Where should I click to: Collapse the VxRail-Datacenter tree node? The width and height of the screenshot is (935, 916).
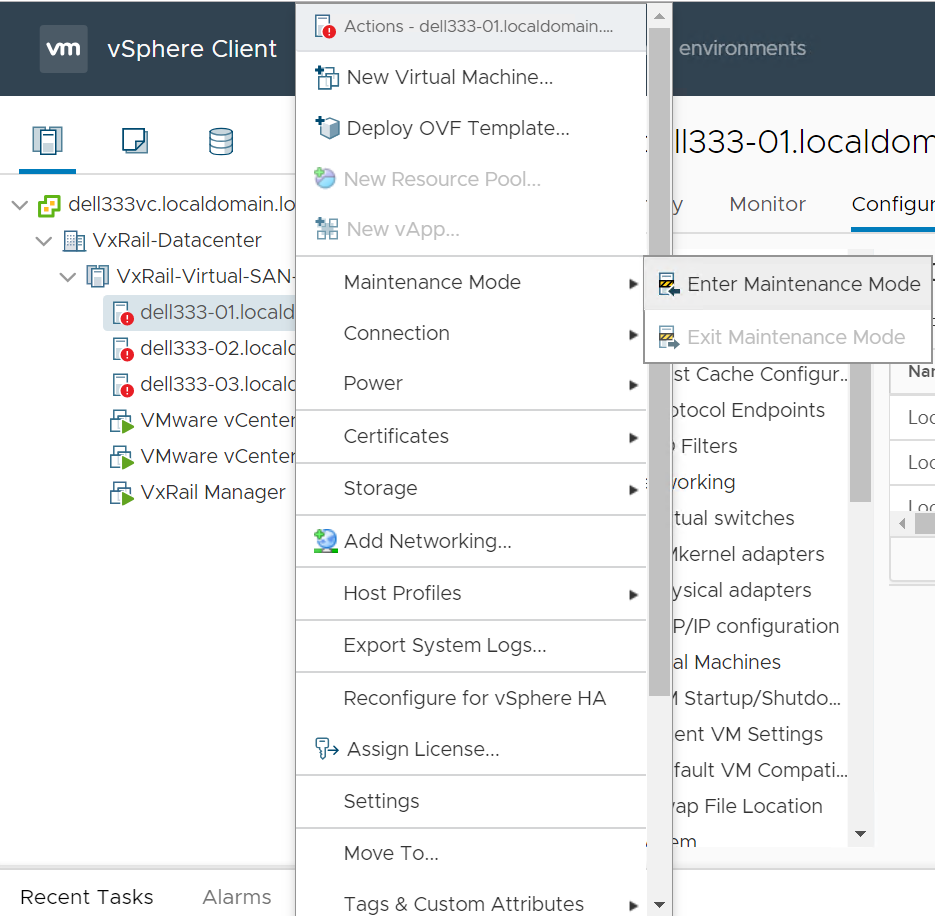pos(44,241)
